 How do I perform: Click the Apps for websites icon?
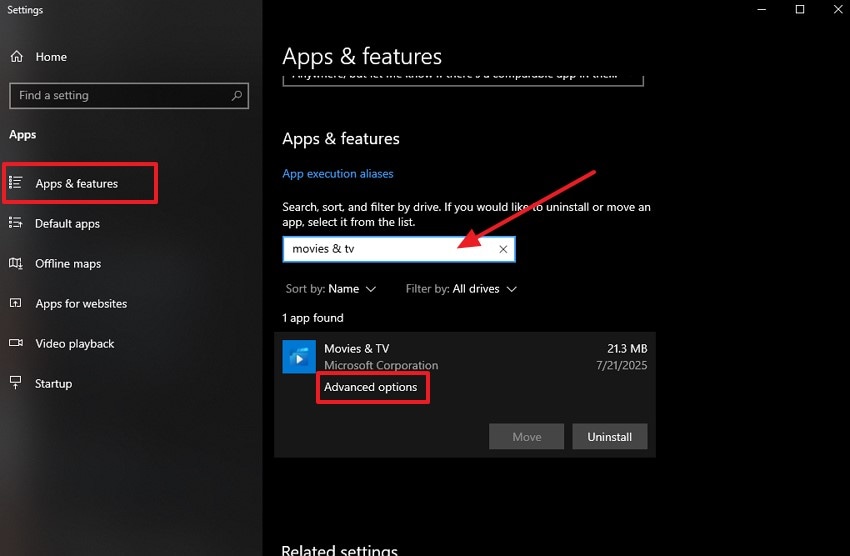pos(16,303)
